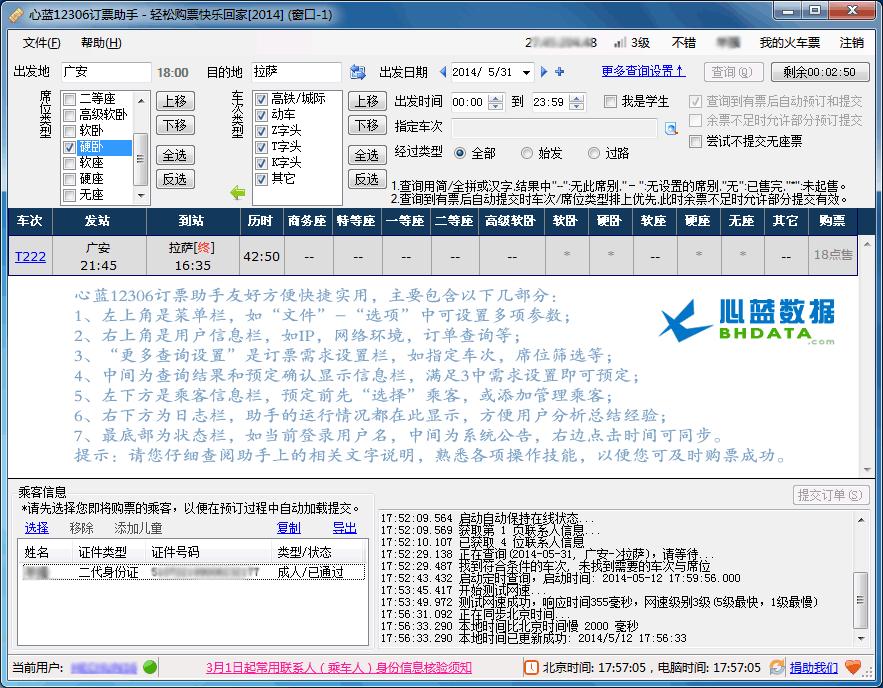Viewport: 883px width, 688px height.
Task: Click the plus icon to add a departure date
Action: point(557,73)
